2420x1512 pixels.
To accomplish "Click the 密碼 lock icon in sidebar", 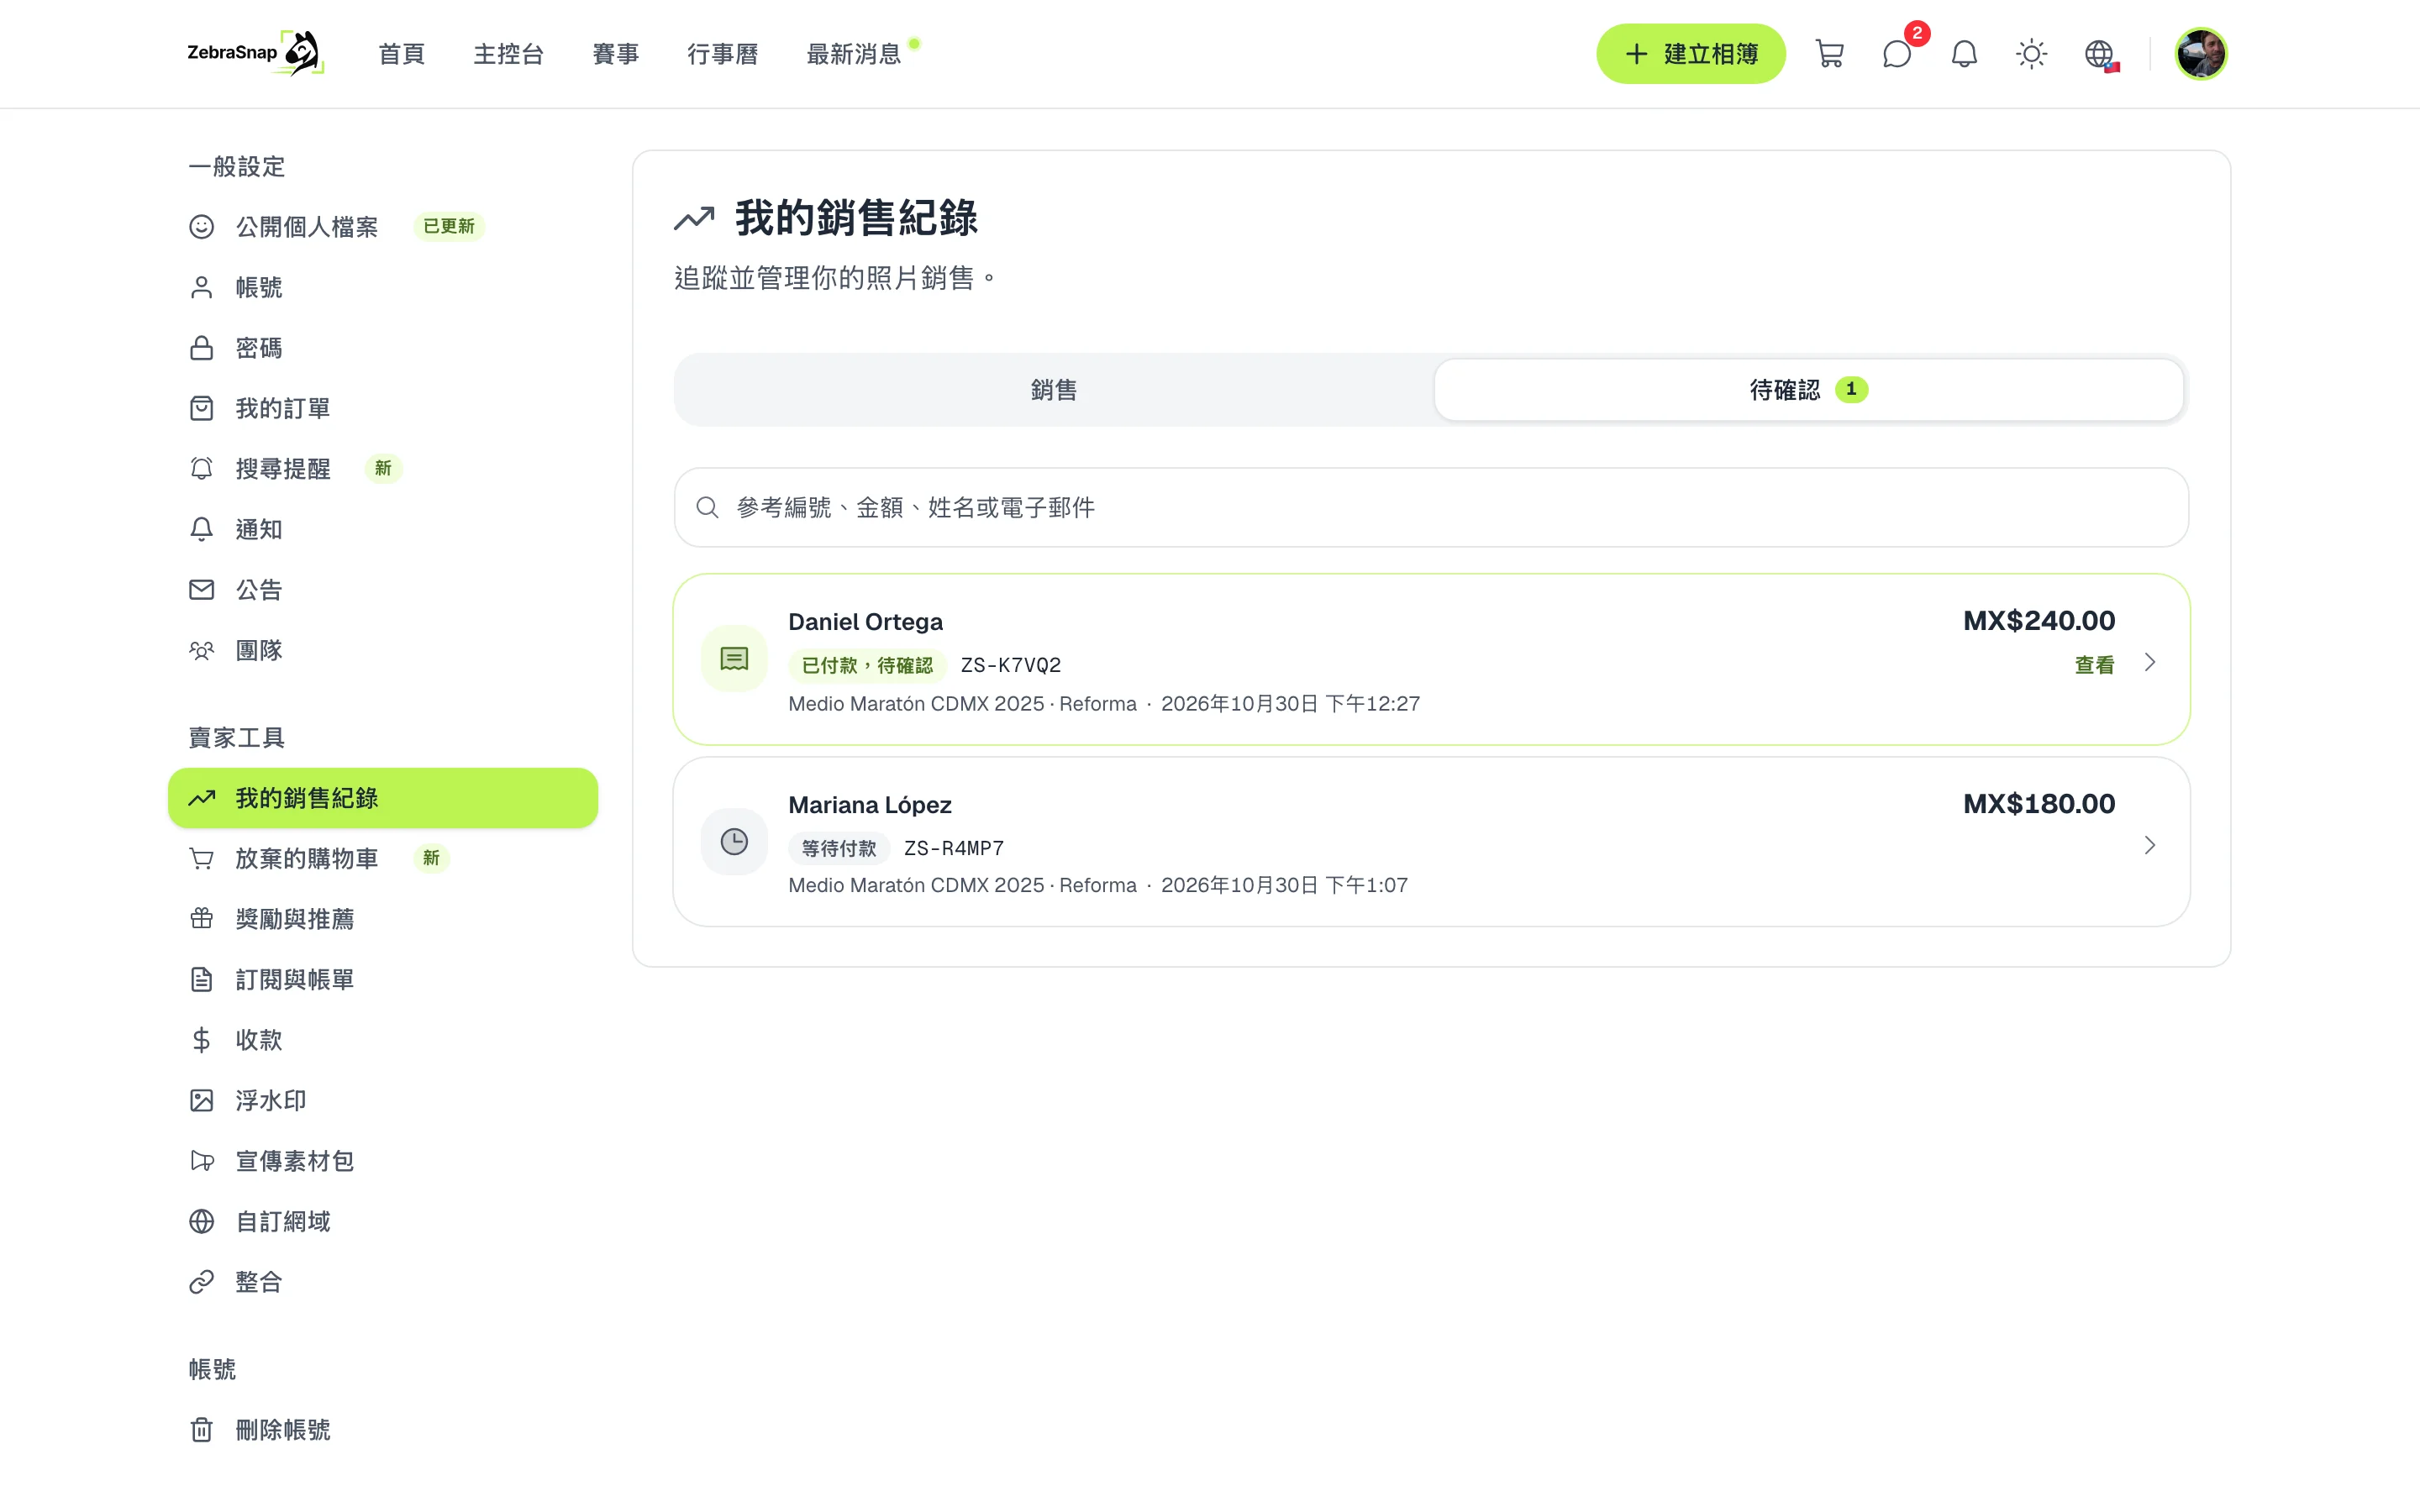I will point(202,348).
